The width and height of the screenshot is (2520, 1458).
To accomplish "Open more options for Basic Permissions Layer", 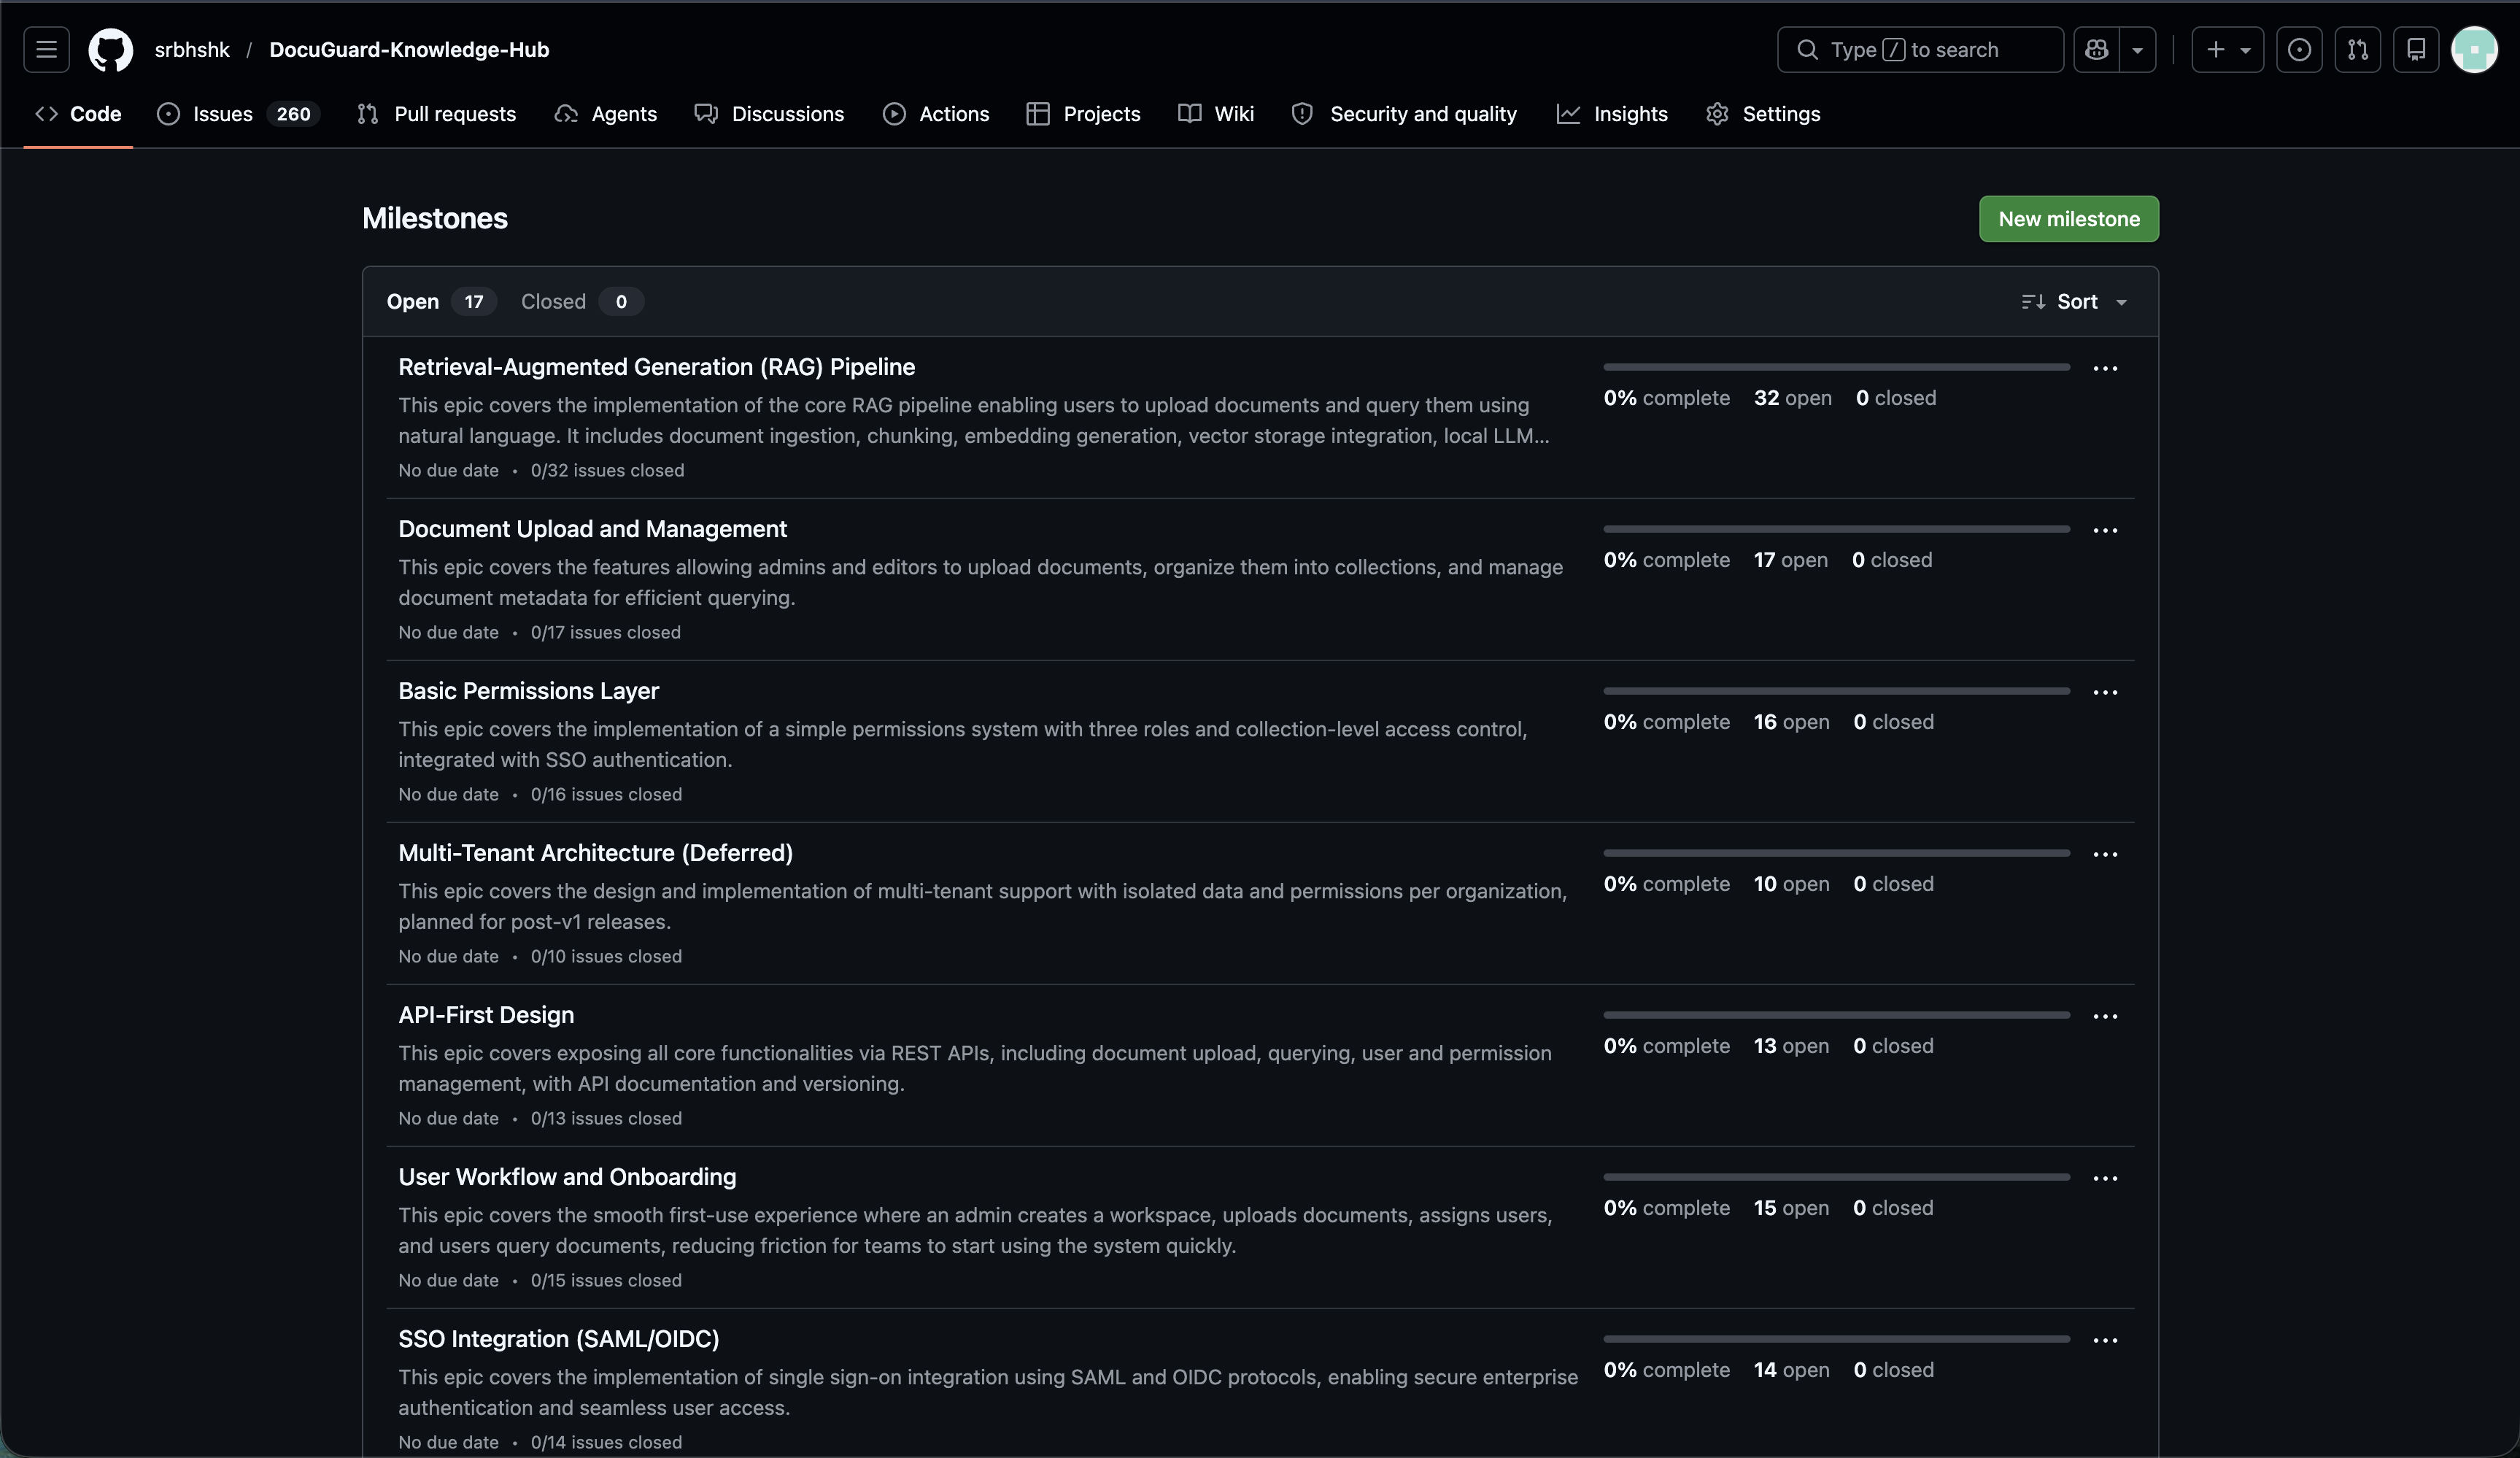I will point(2105,693).
